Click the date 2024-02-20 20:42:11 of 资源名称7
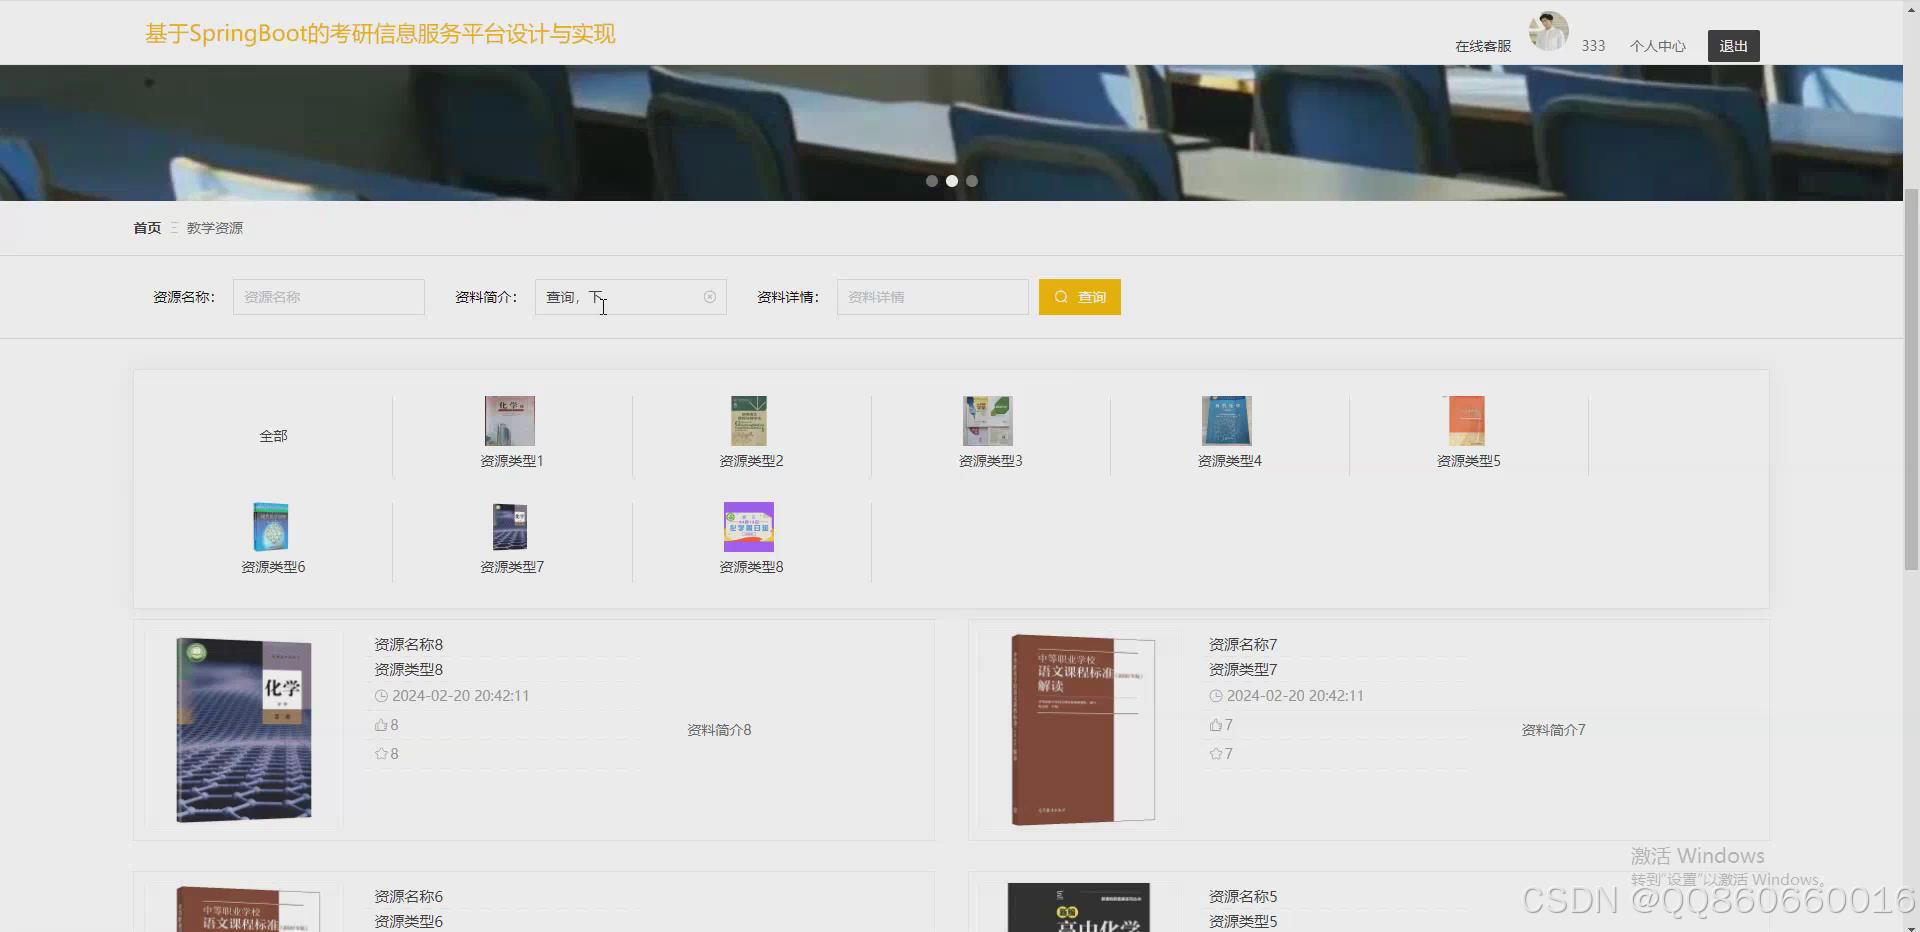This screenshot has height=932, width=1920. coord(1295,696)
